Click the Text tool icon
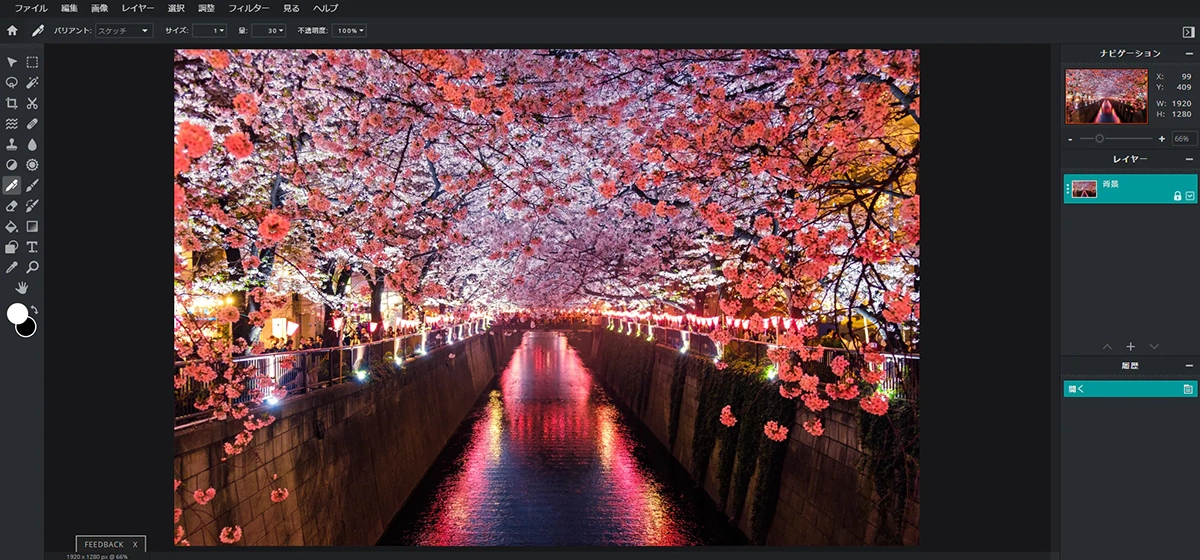Screen dimensions: 1200x560 pos(32,247)
